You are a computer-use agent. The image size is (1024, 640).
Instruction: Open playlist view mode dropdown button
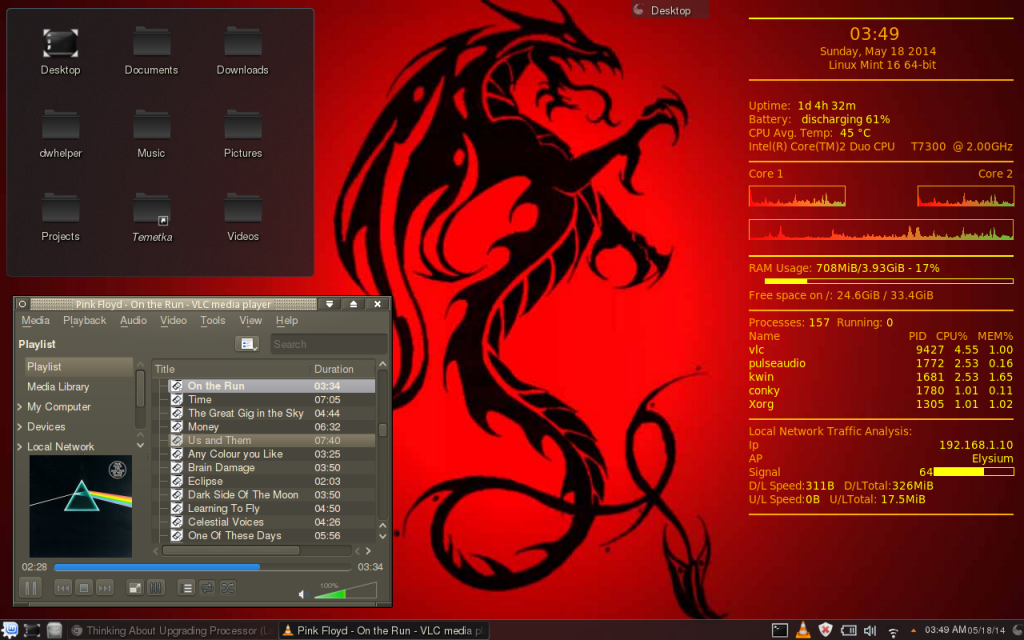pos(248,344)
